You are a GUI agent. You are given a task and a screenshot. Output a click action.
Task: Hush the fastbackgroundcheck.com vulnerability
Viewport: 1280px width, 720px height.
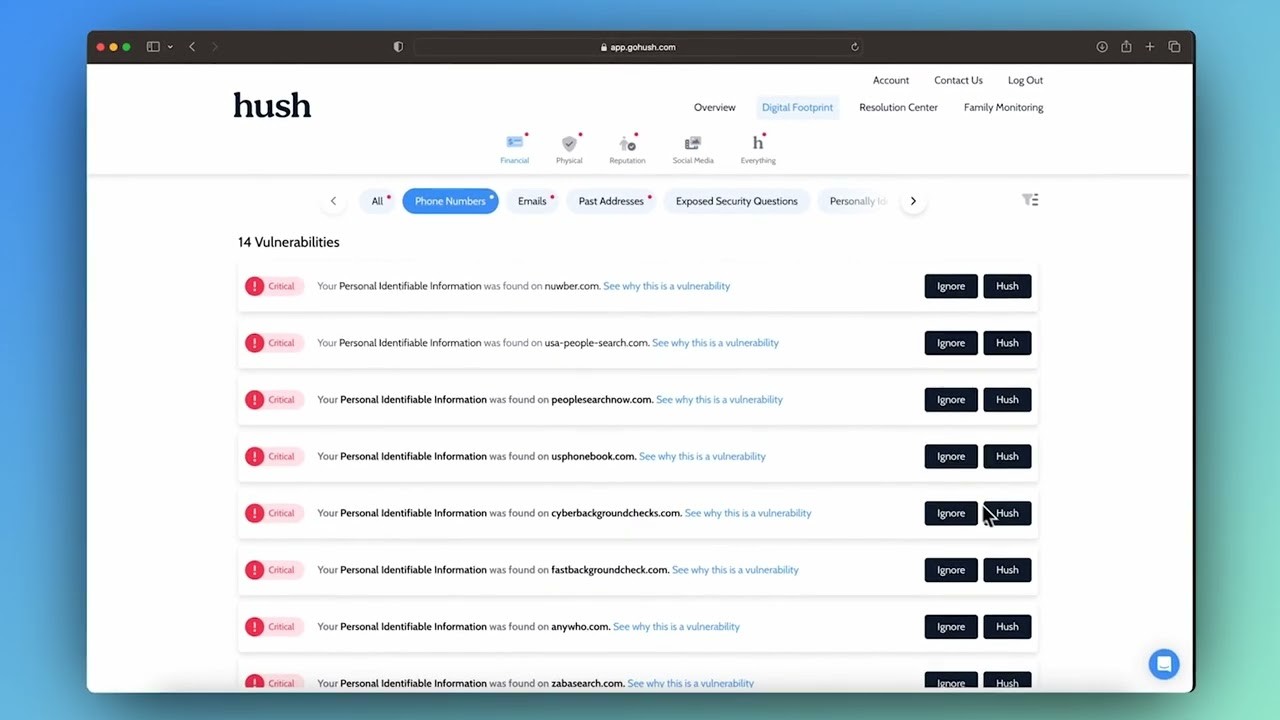click(x=1007, y=570)
